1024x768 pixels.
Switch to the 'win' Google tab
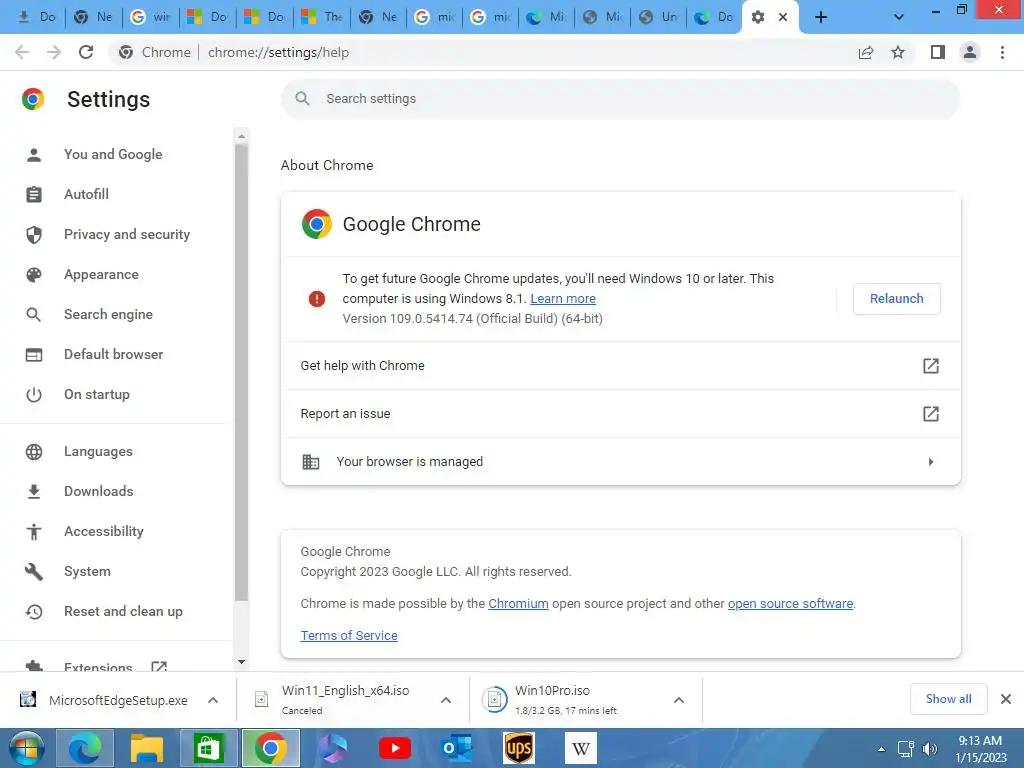(150, 17)
